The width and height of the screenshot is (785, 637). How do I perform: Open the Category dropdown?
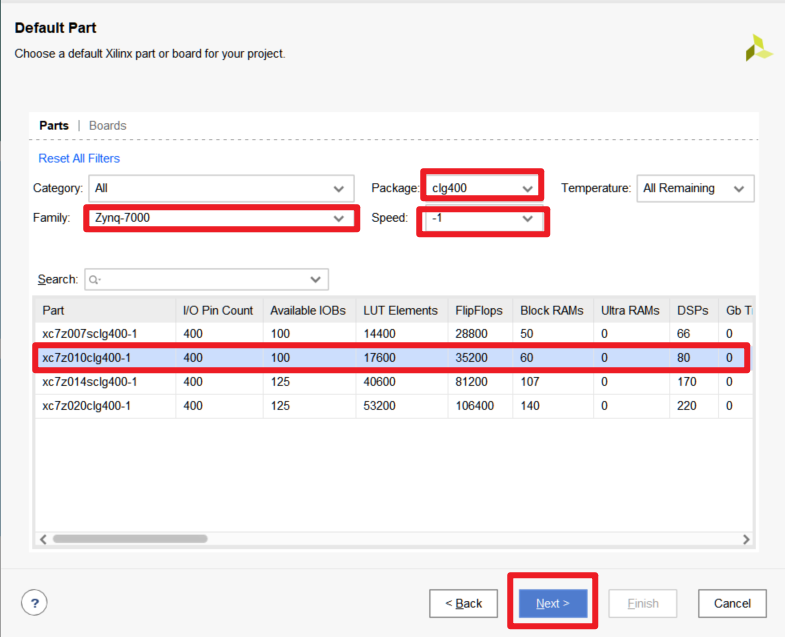tap(221, 188)
